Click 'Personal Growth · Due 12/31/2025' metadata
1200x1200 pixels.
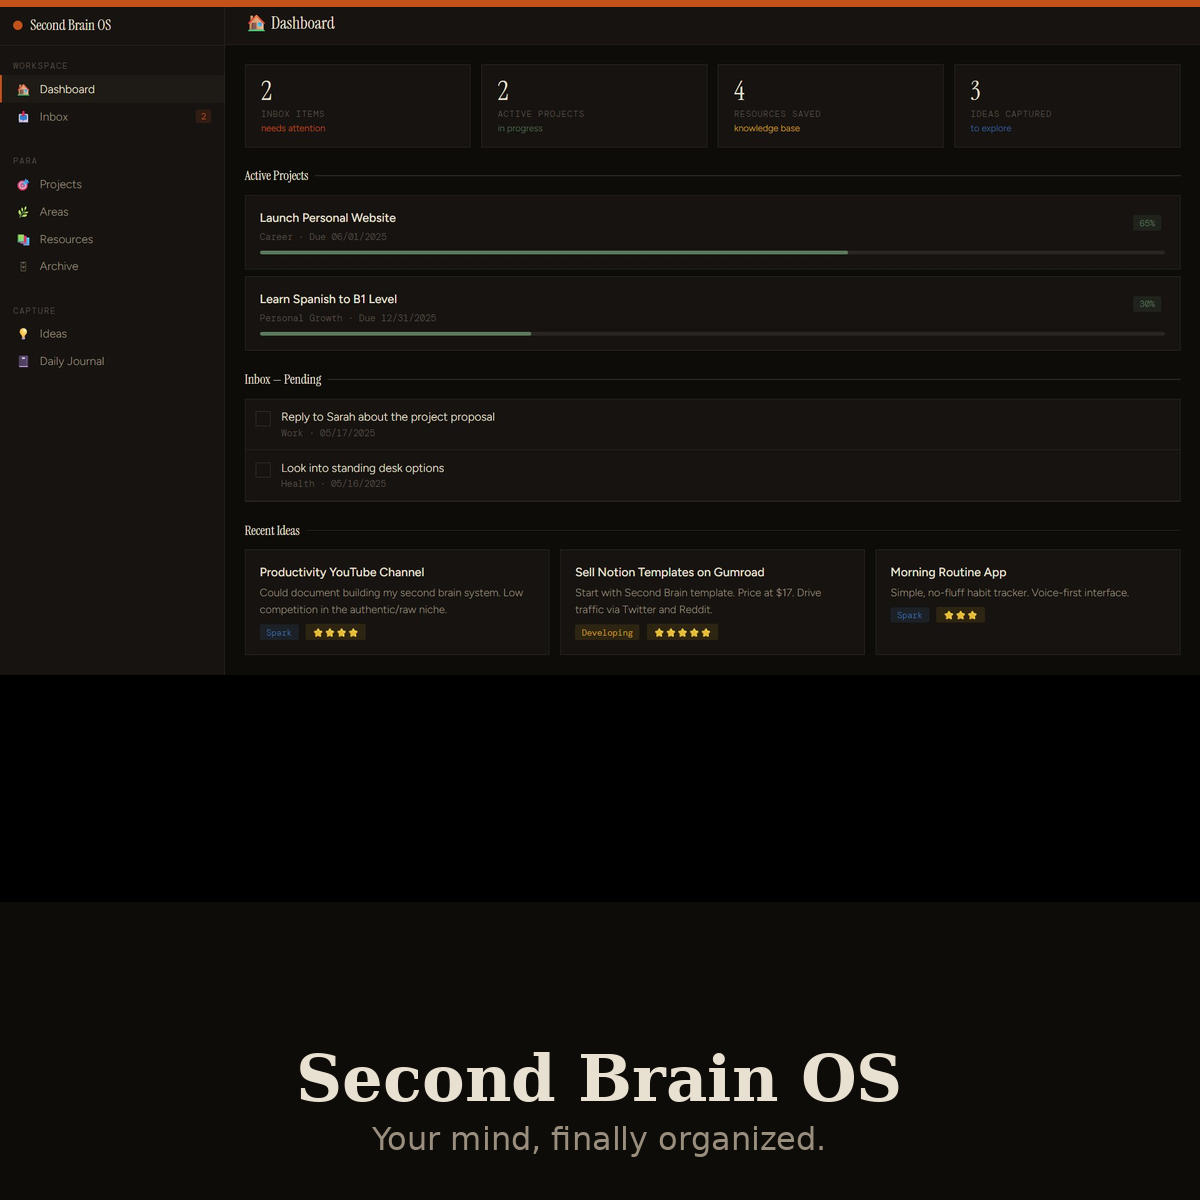coord(348,318)
